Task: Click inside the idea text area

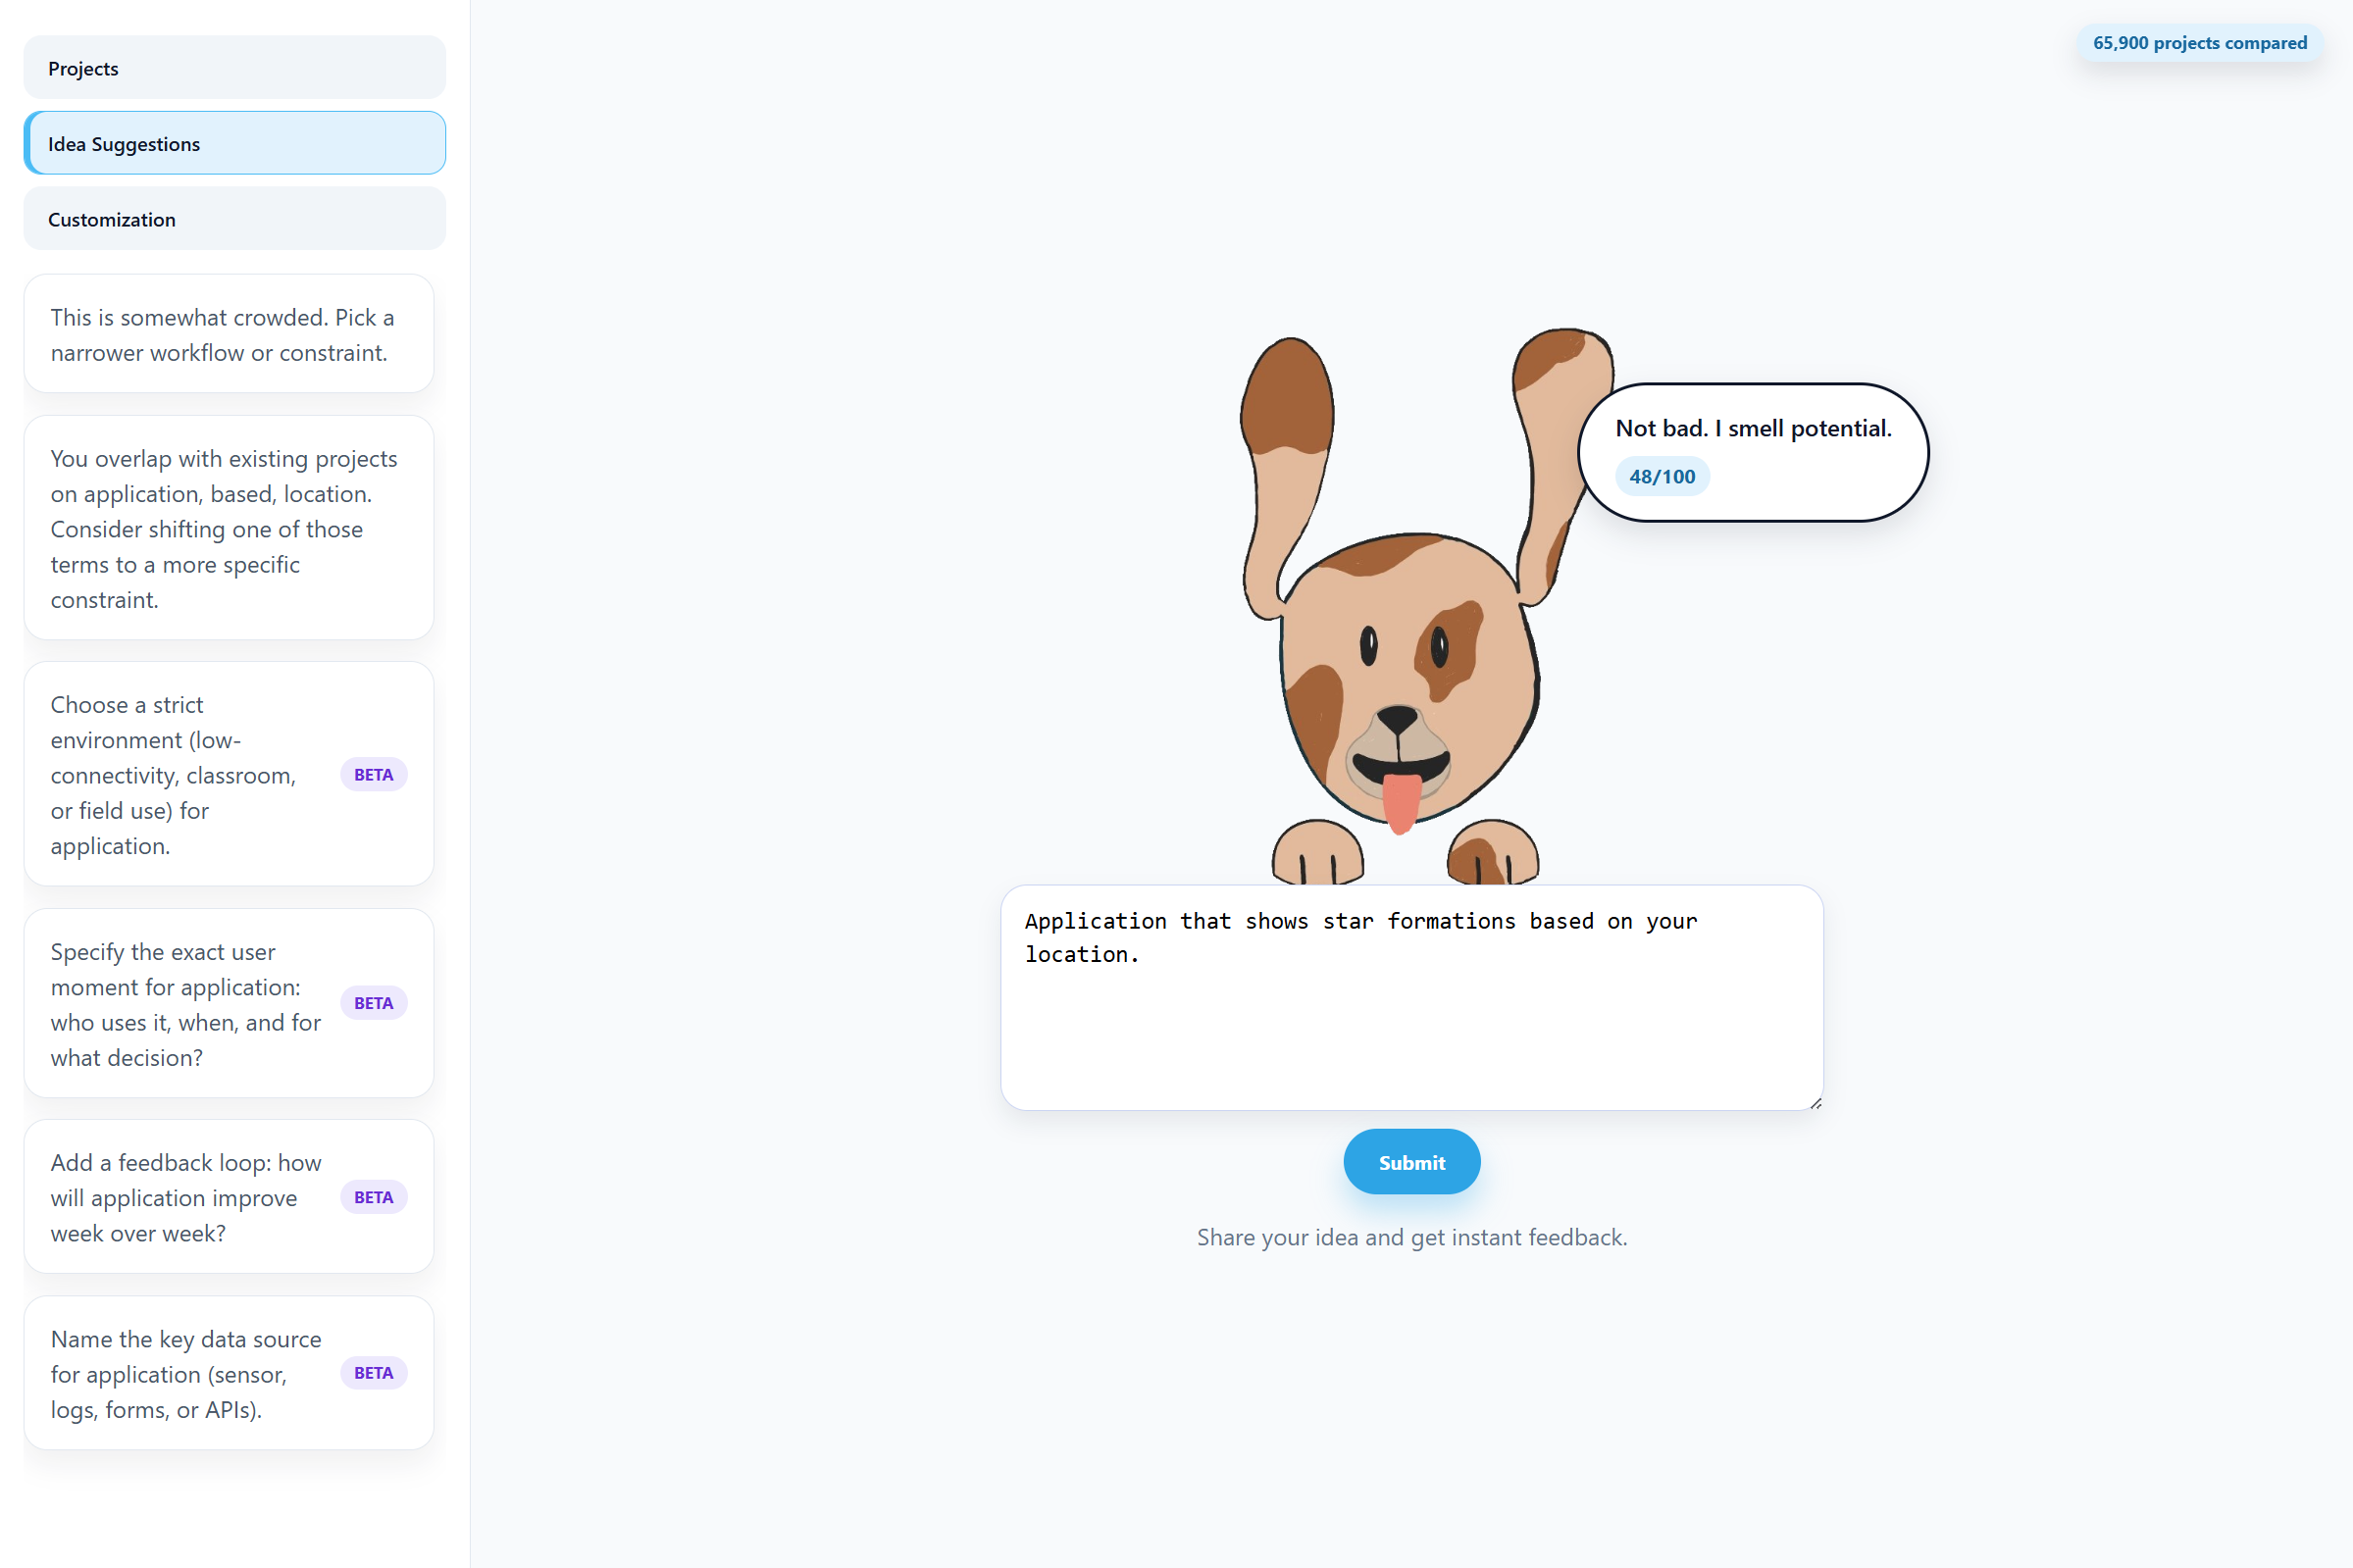Action: coord(1411,997)
